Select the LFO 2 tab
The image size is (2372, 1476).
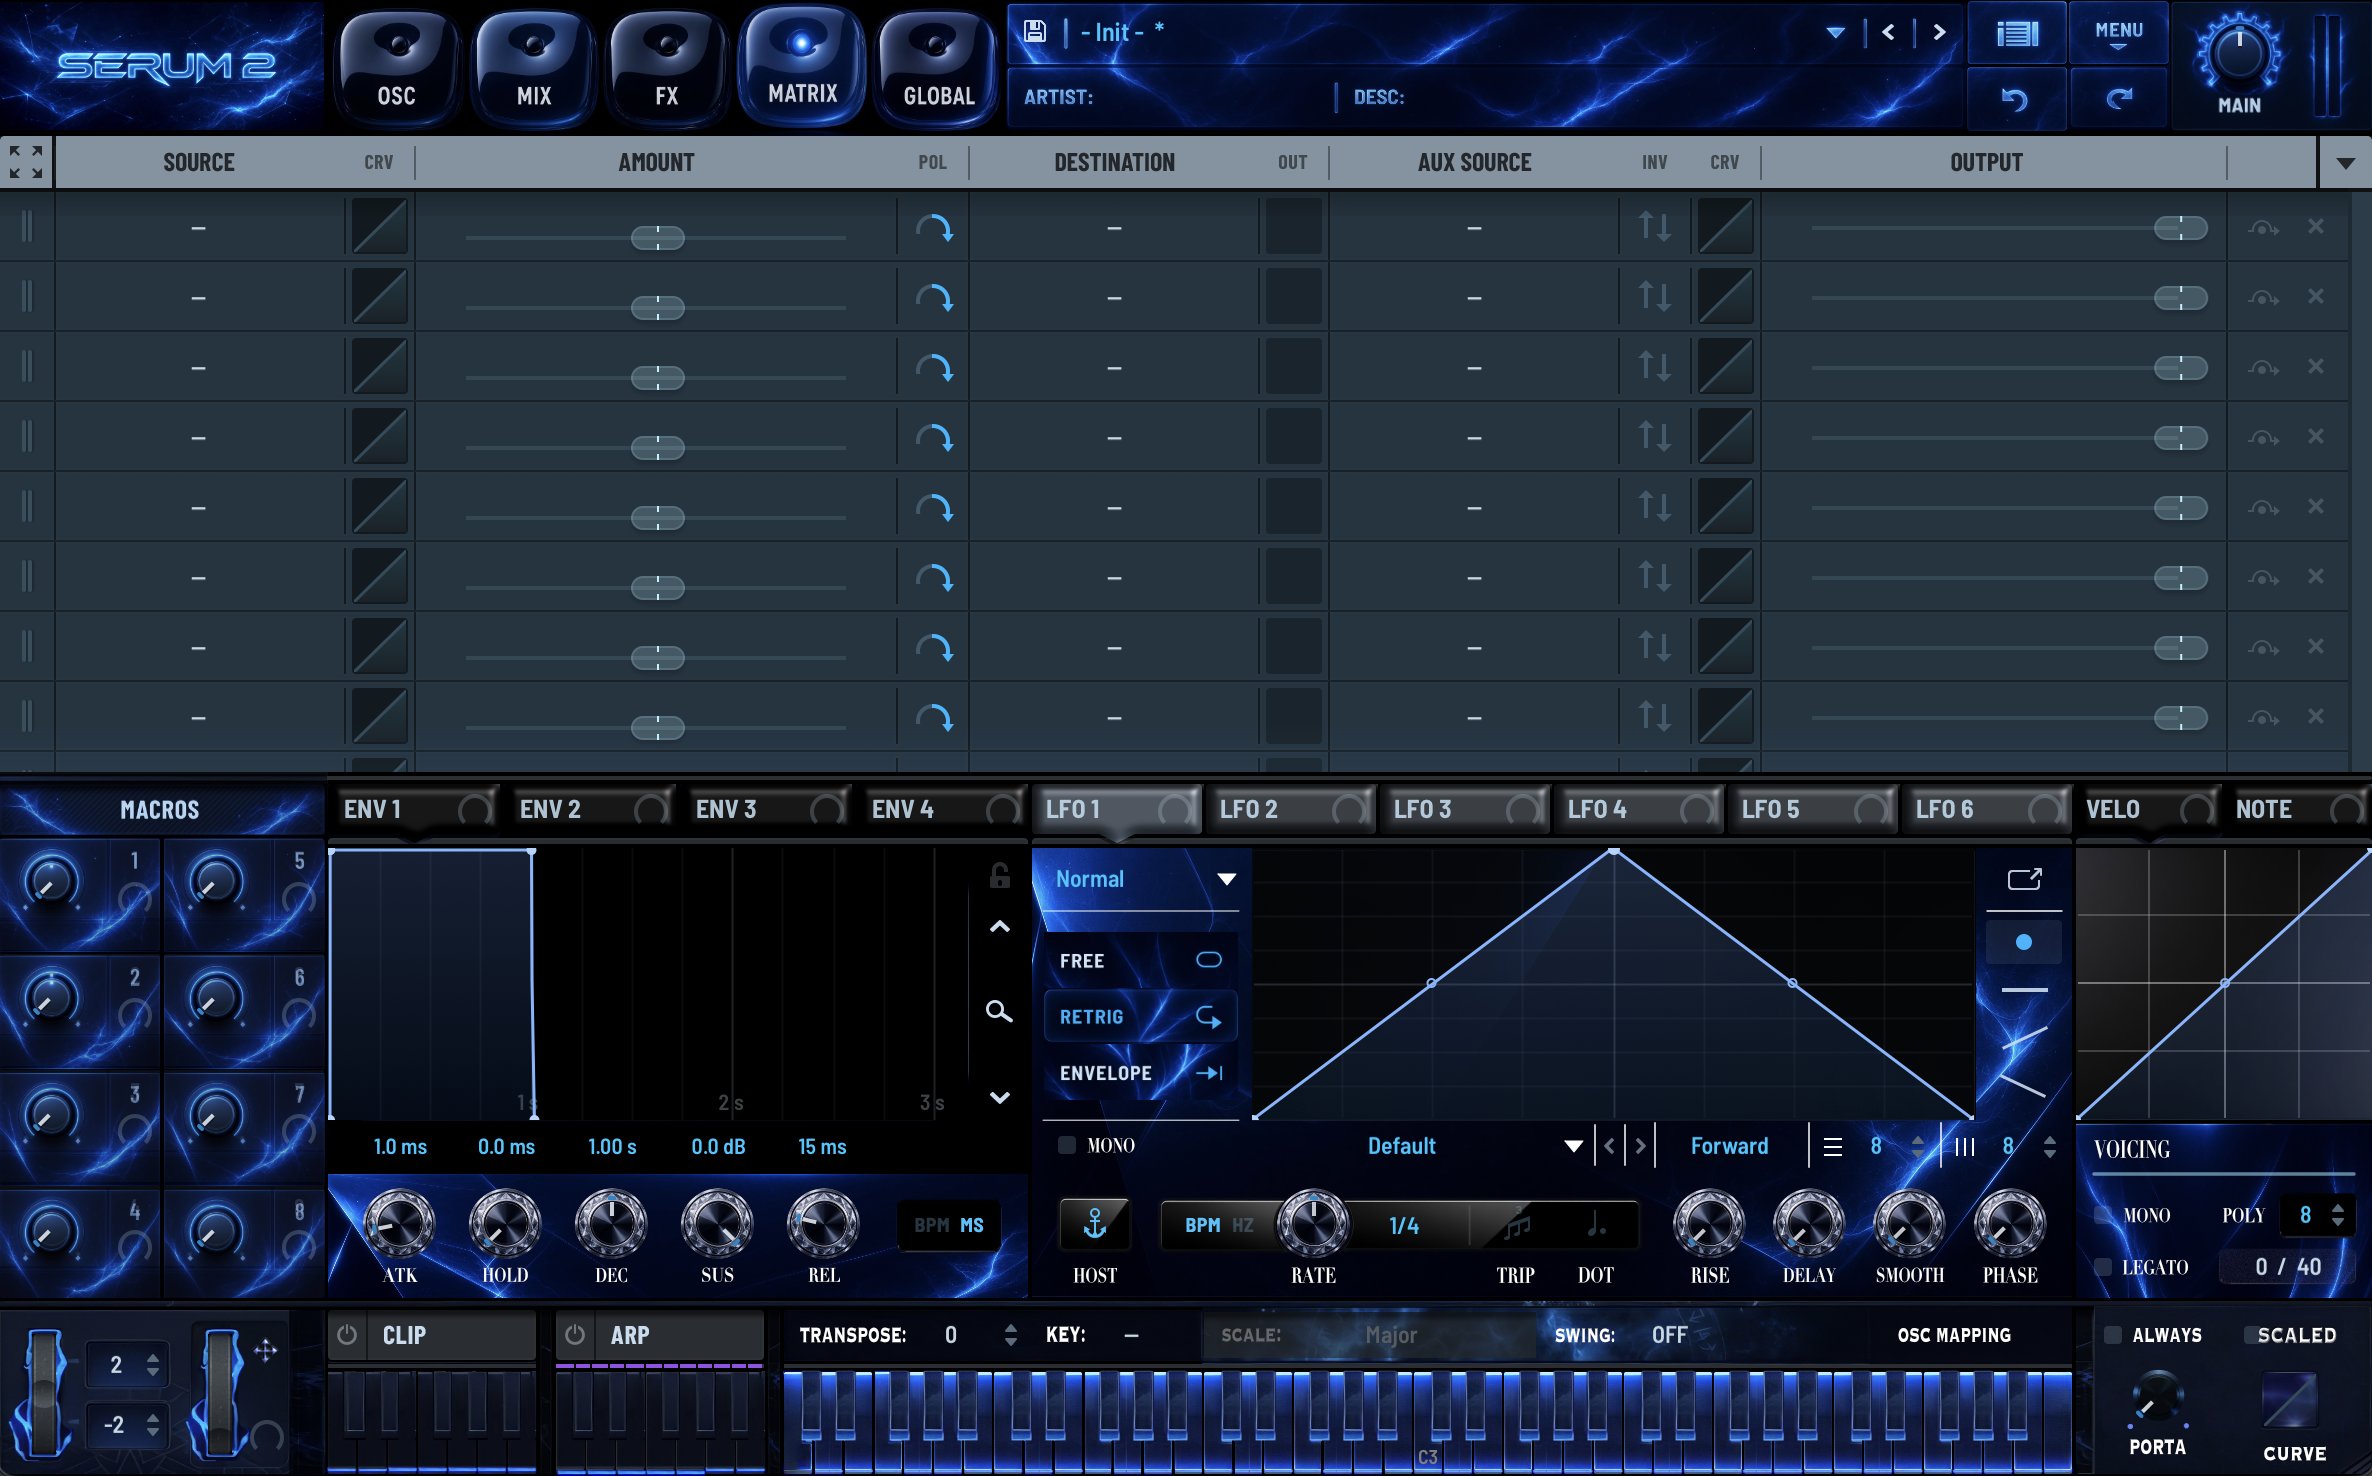[x=1290, y=809]
